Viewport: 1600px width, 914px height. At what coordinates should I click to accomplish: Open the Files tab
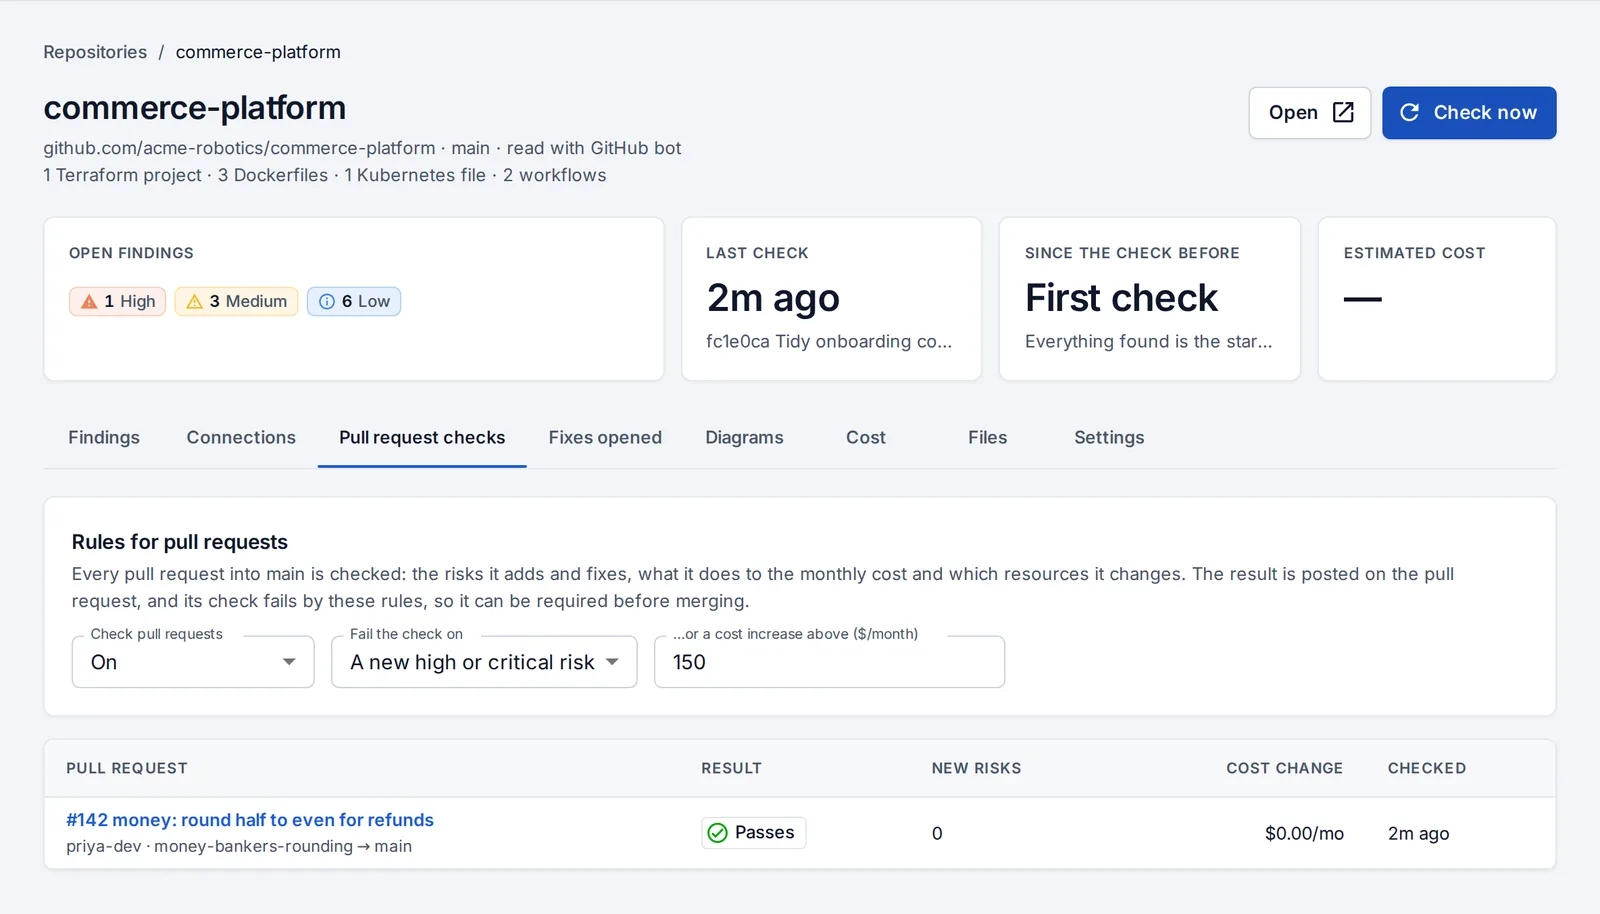987,437
